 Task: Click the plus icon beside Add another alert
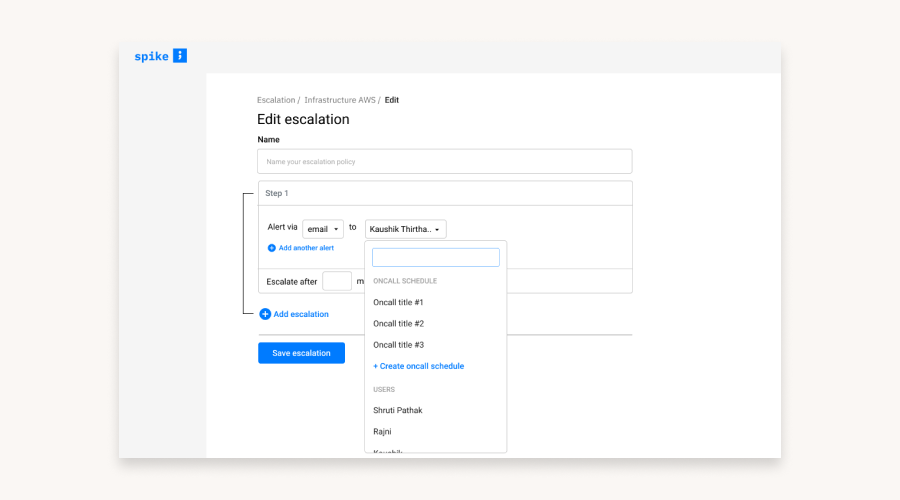click(x=272, y=248)
